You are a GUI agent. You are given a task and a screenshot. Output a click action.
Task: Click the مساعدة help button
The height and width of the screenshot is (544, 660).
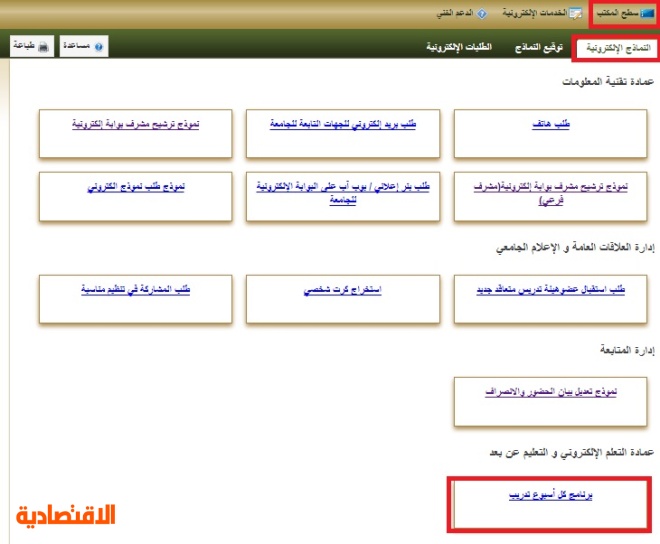[84, 46]
